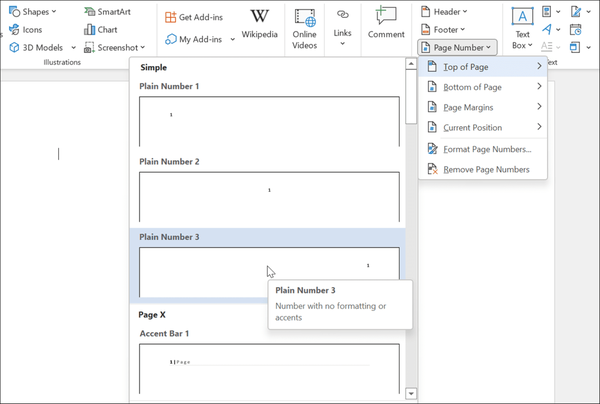Choose the Plain Number 3 preview
The height and width of the screenshot is (404, 600).
tap(269, 272)
